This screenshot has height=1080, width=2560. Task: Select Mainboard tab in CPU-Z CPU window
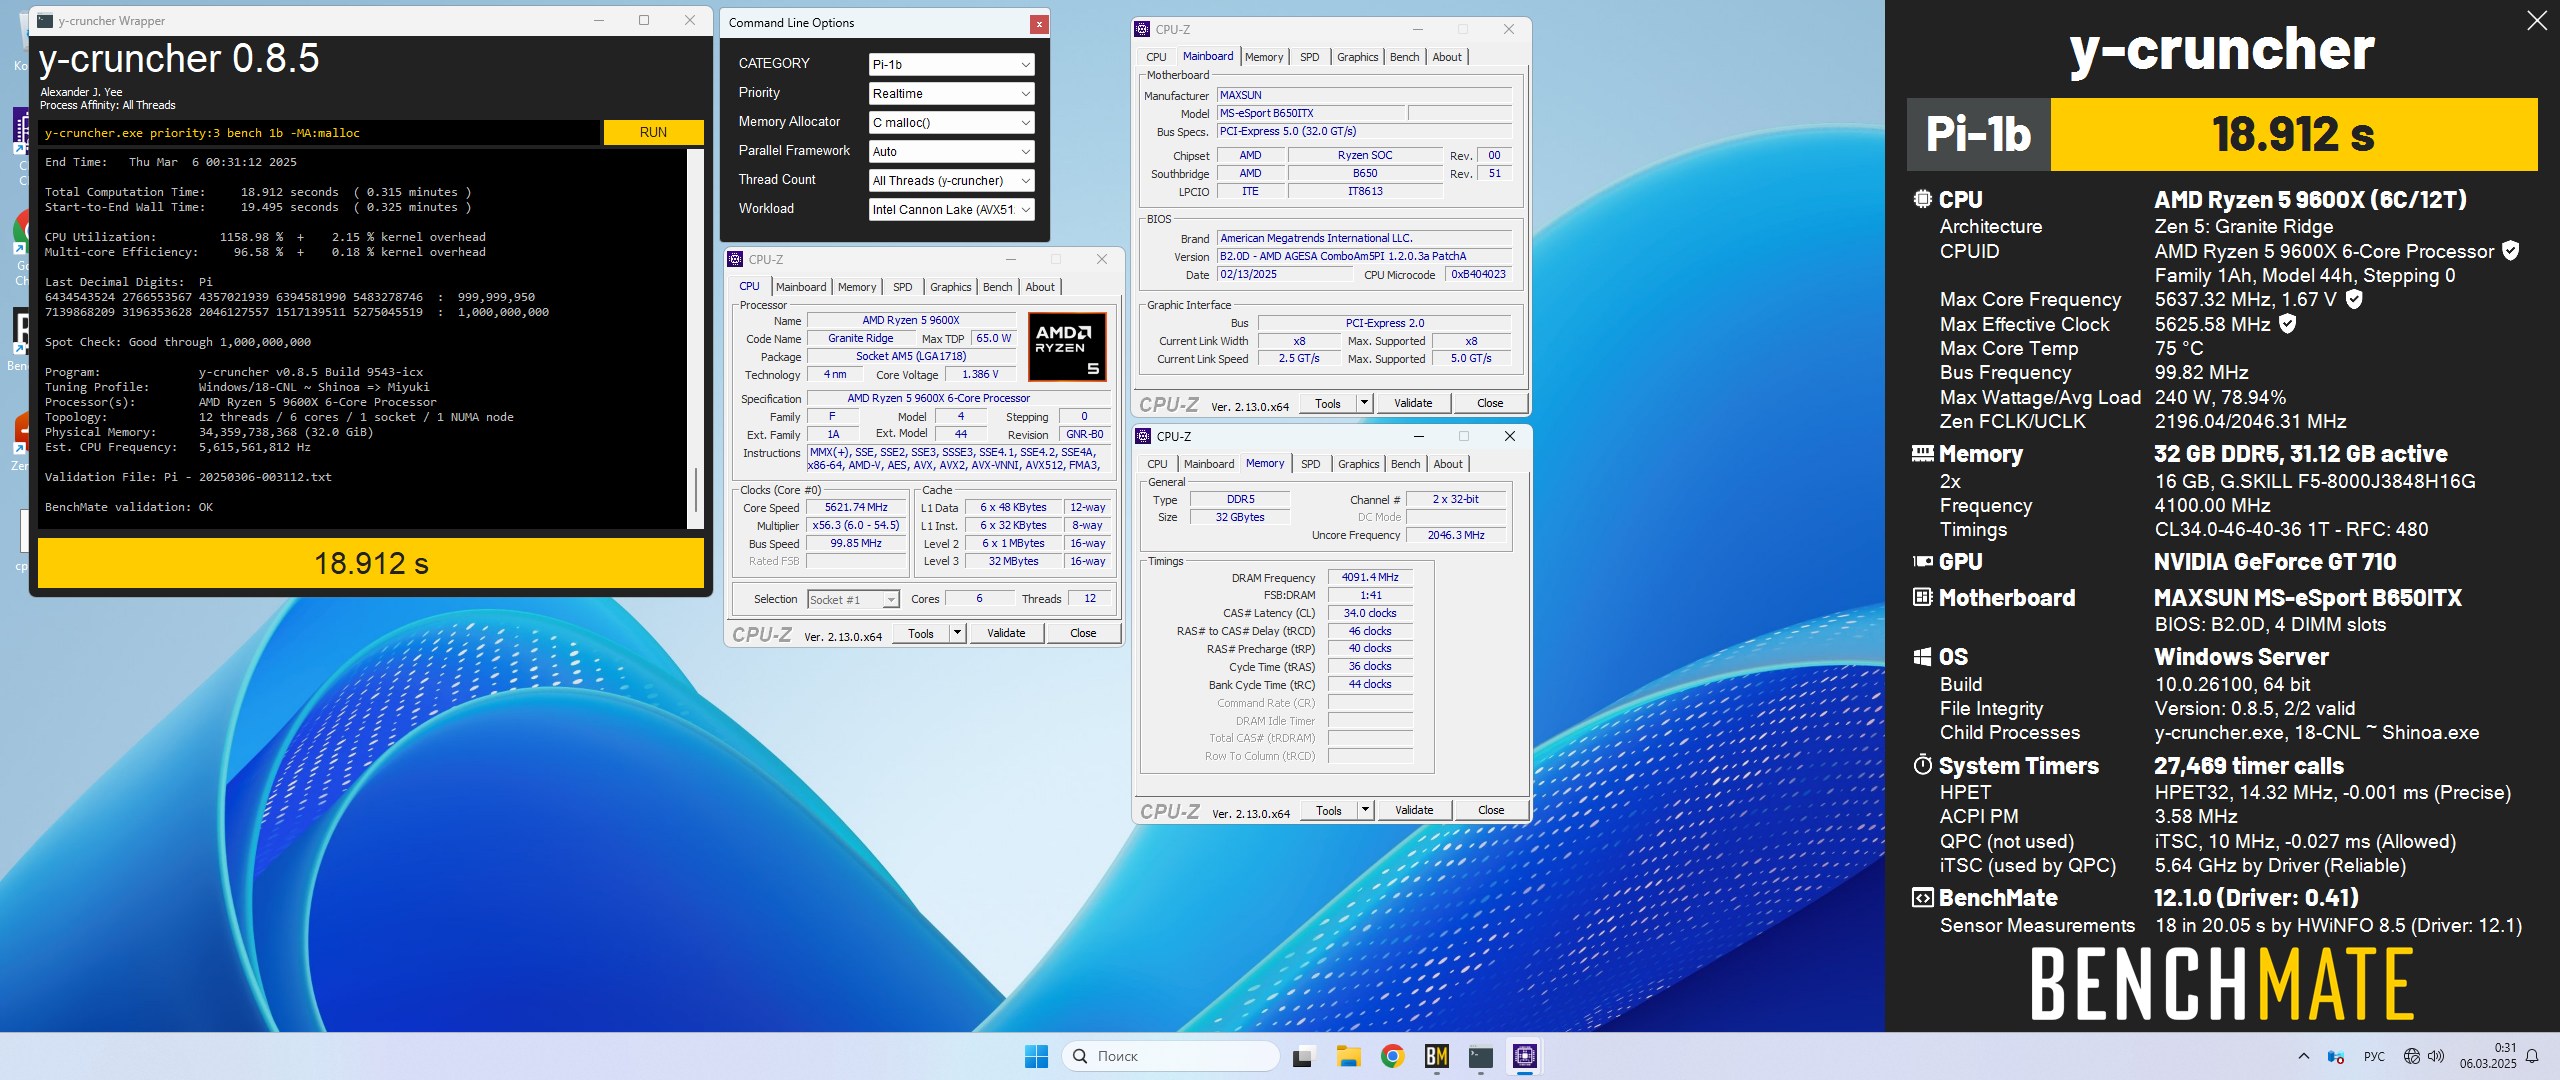point(801,287)
